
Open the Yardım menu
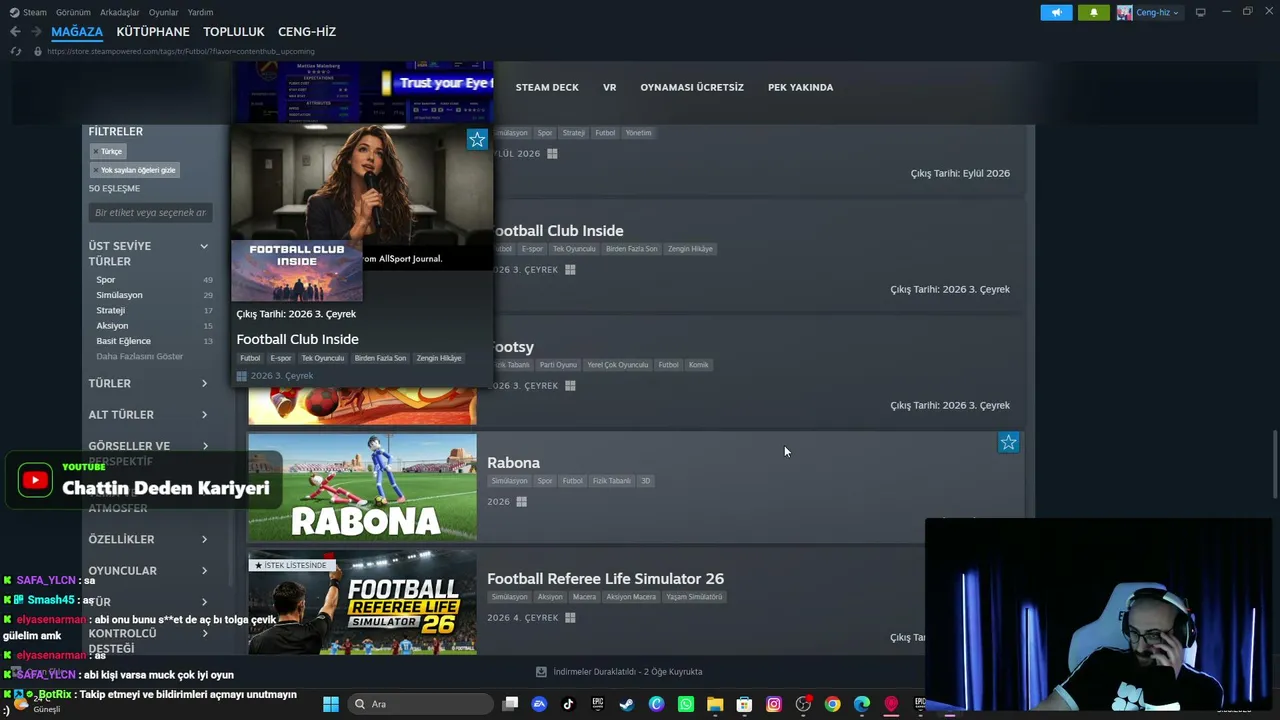coord(201,12)
